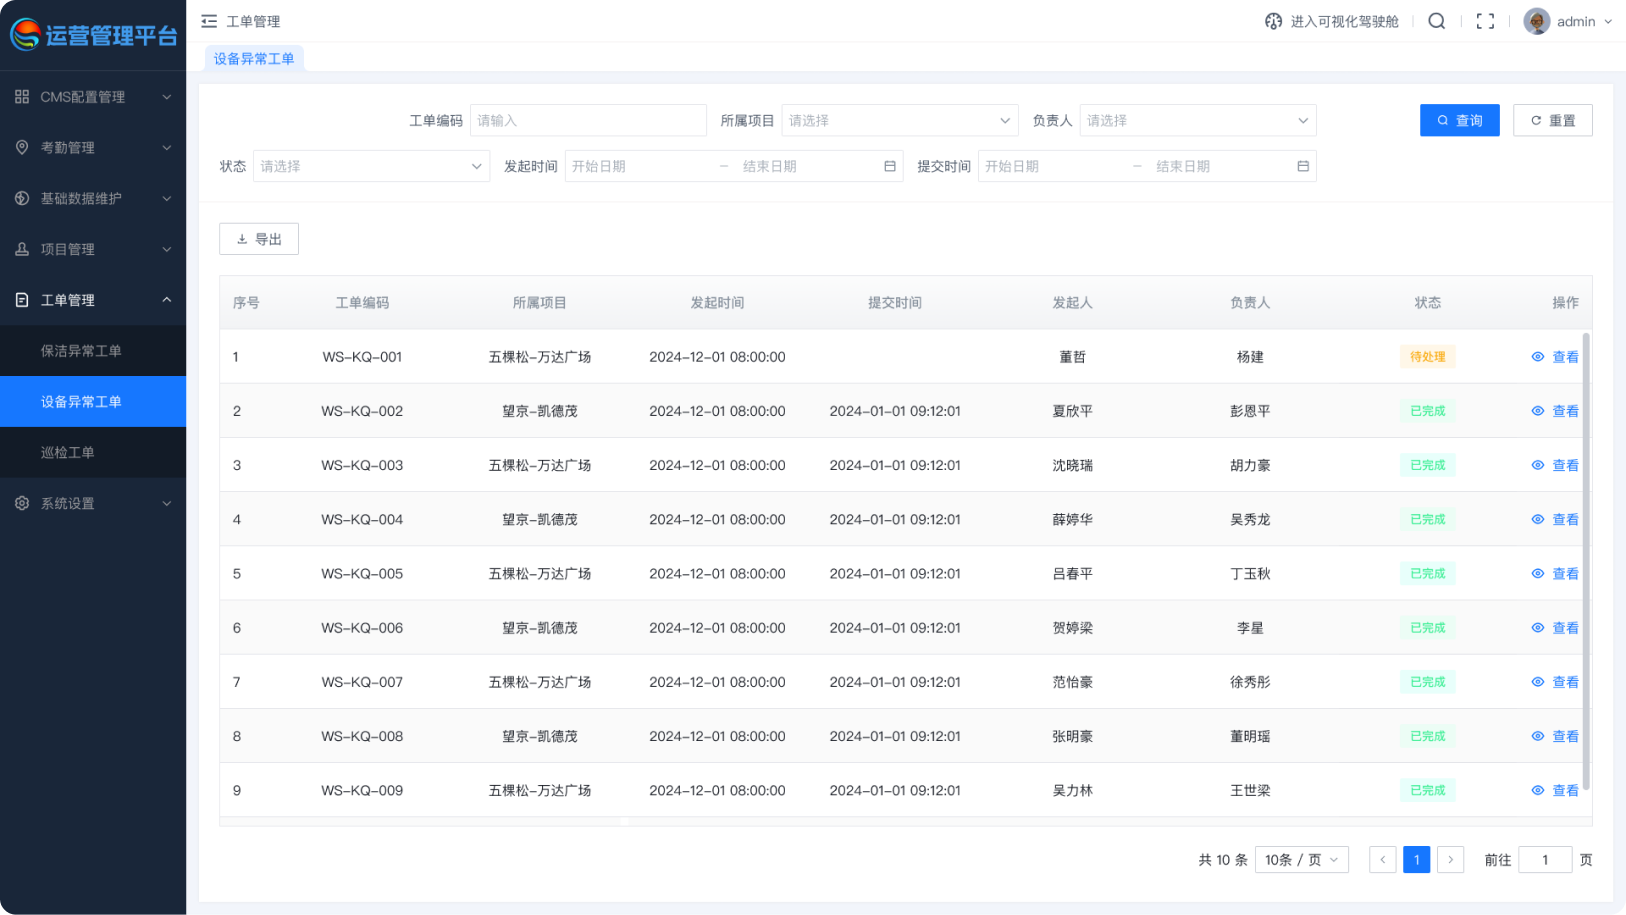Click the 工单编码 column header
Viewport: 1626px width, 915px height.
pos(362,303)
